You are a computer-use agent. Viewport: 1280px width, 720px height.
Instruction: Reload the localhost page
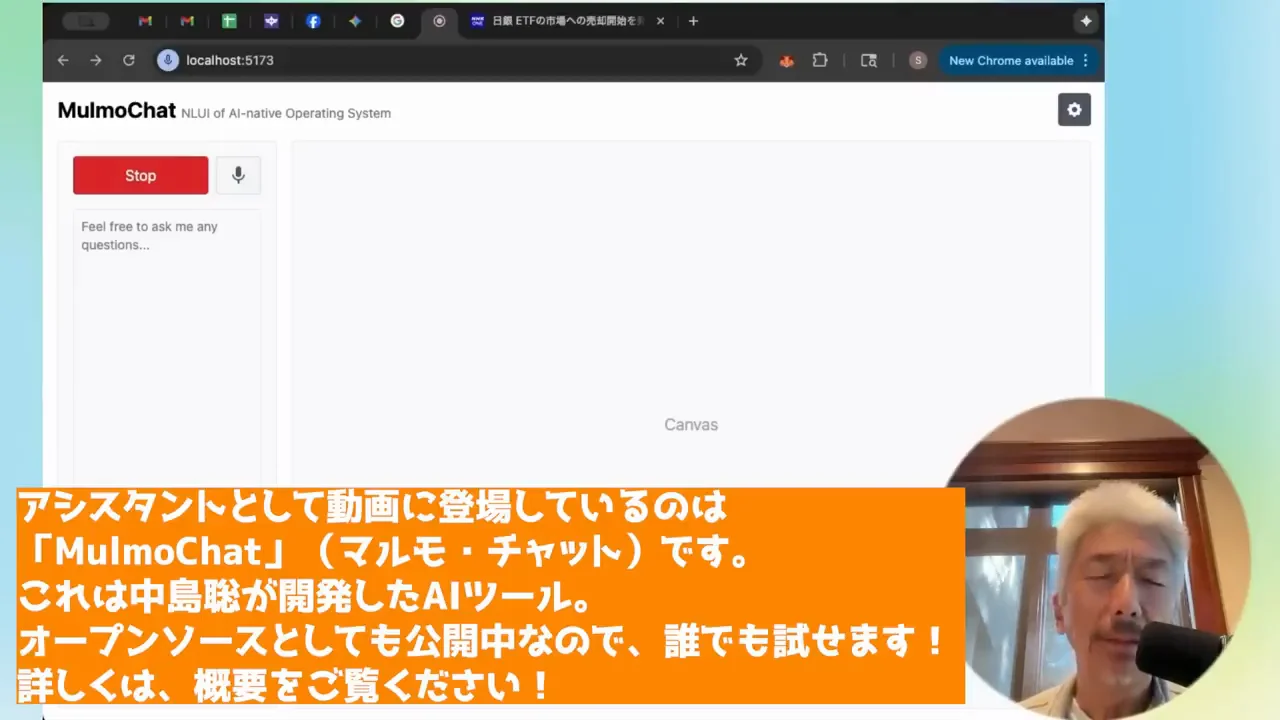[129, 60]
